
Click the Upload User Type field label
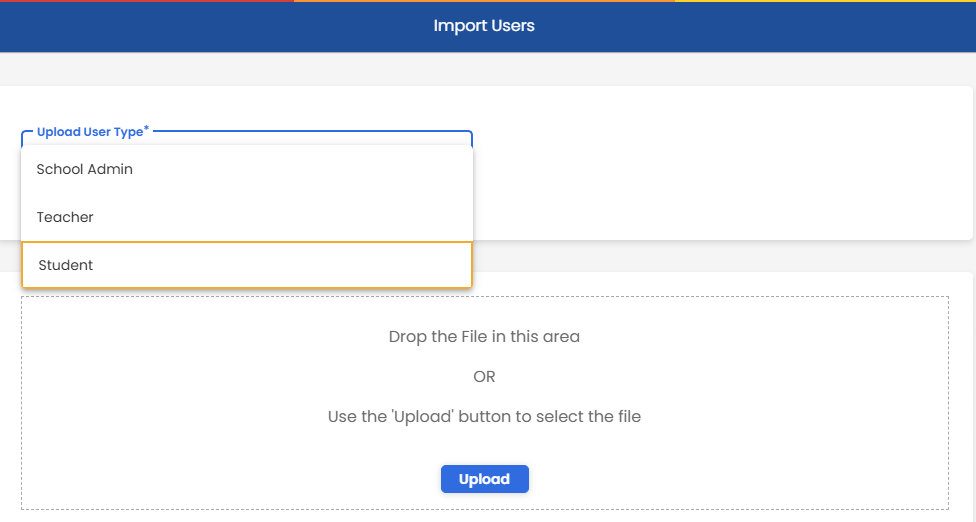[93, 132]
